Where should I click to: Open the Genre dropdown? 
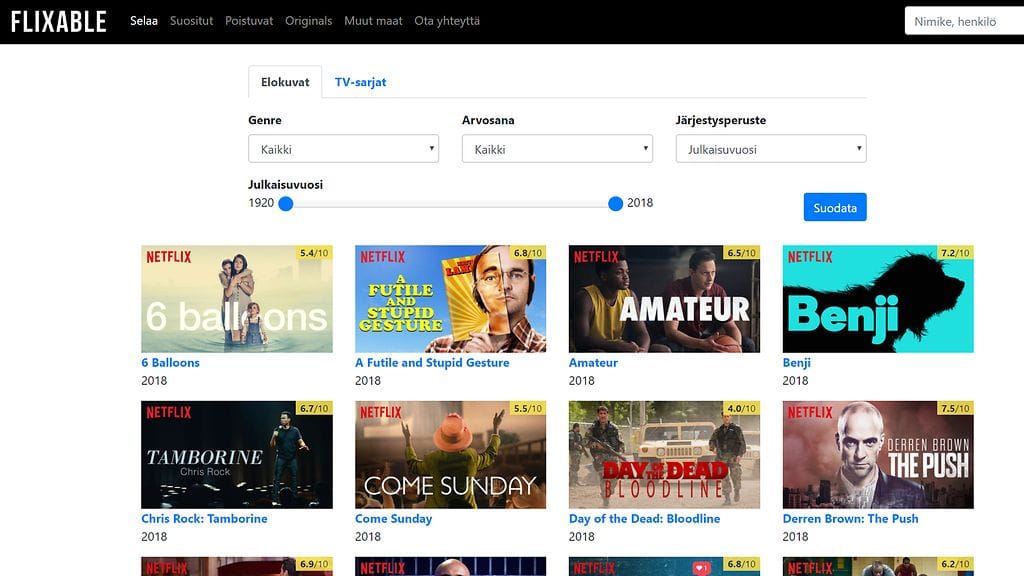(x=343, y=148)
